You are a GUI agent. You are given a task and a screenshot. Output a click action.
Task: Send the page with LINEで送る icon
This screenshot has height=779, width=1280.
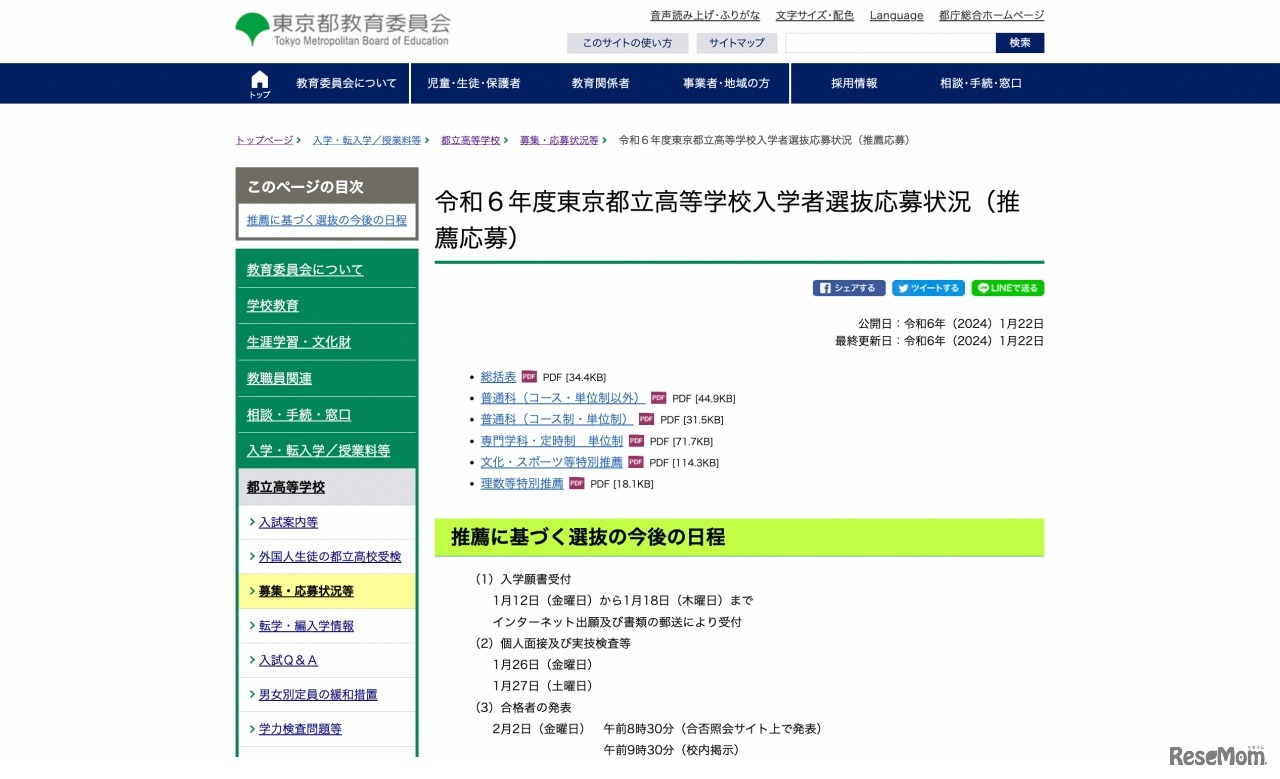tap(1007, 287)
